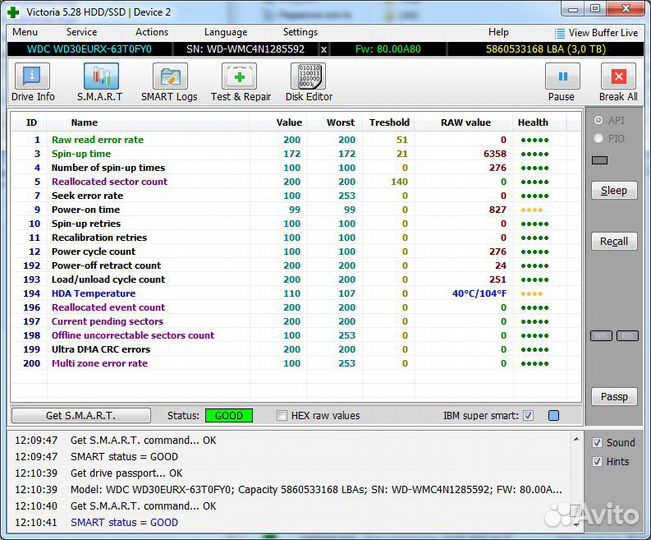This screenshot has height=540, width=651.
Task: Toggle HEX raw values checkbox
Action: [281, 415]
